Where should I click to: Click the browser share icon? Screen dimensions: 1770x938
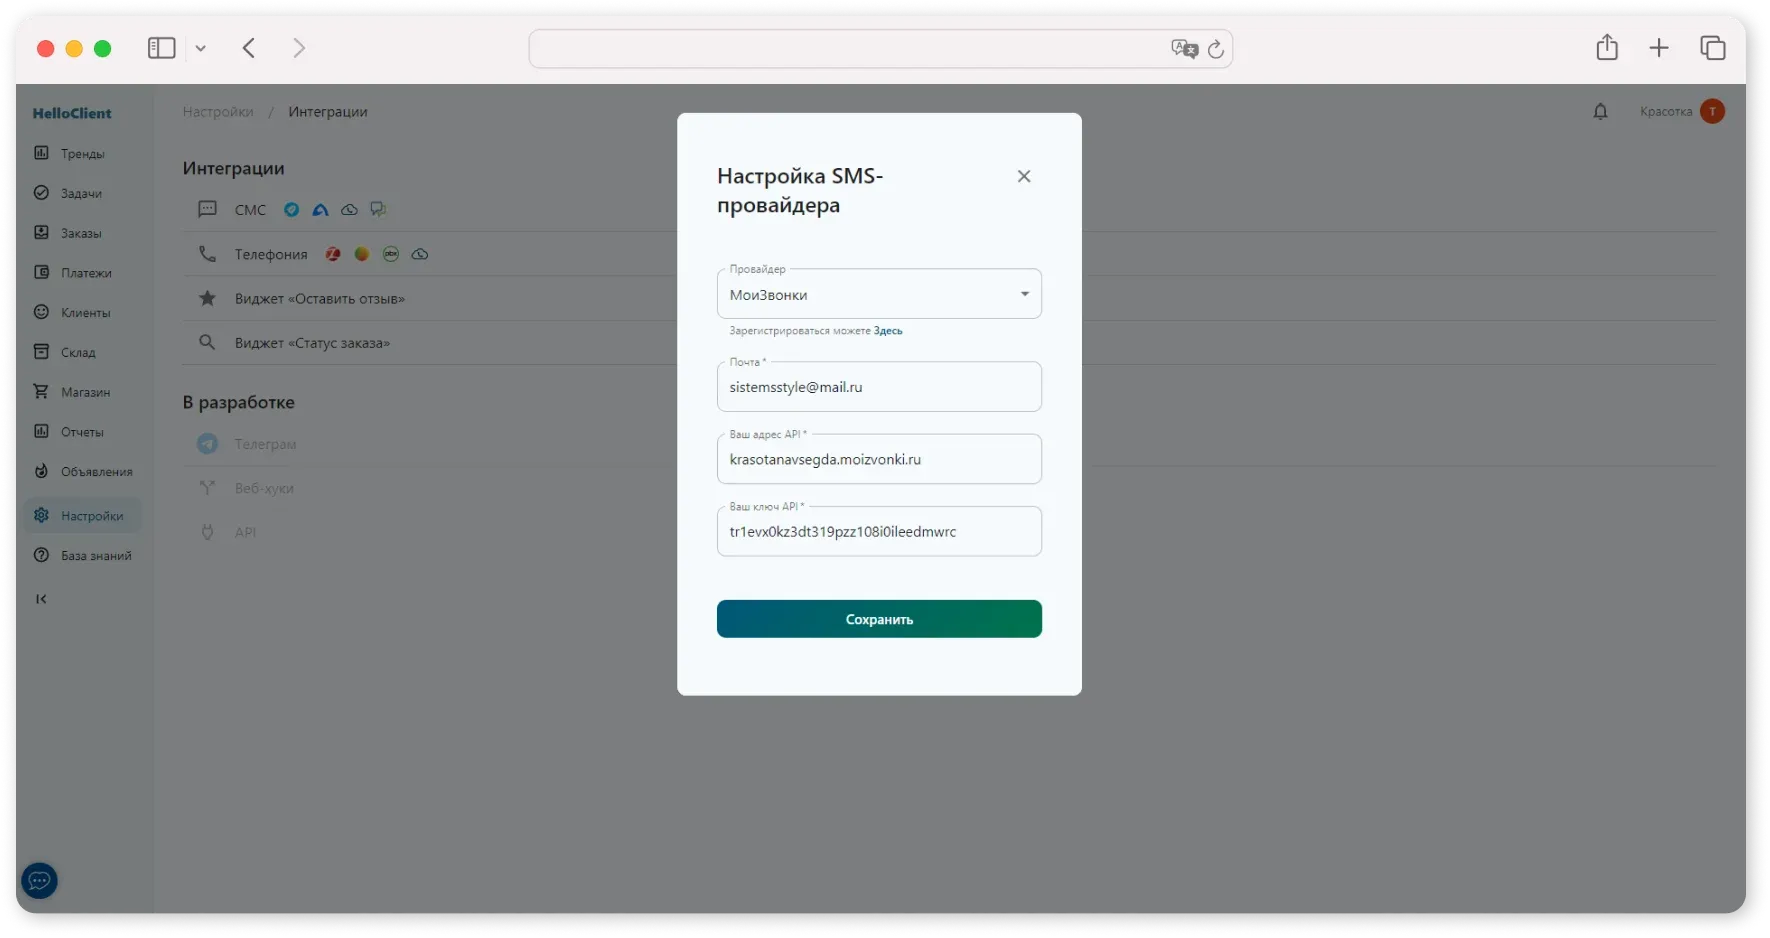click(1606, 48)
